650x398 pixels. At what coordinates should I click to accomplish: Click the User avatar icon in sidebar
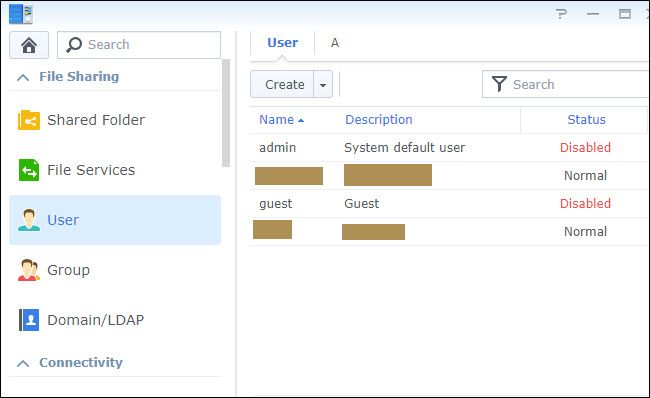[29, 220]
